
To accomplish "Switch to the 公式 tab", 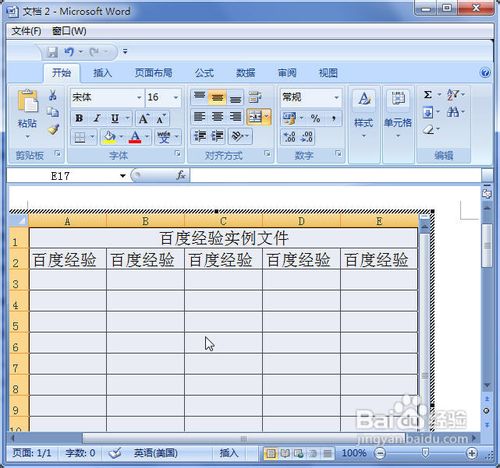I will [x=204, y=73].
